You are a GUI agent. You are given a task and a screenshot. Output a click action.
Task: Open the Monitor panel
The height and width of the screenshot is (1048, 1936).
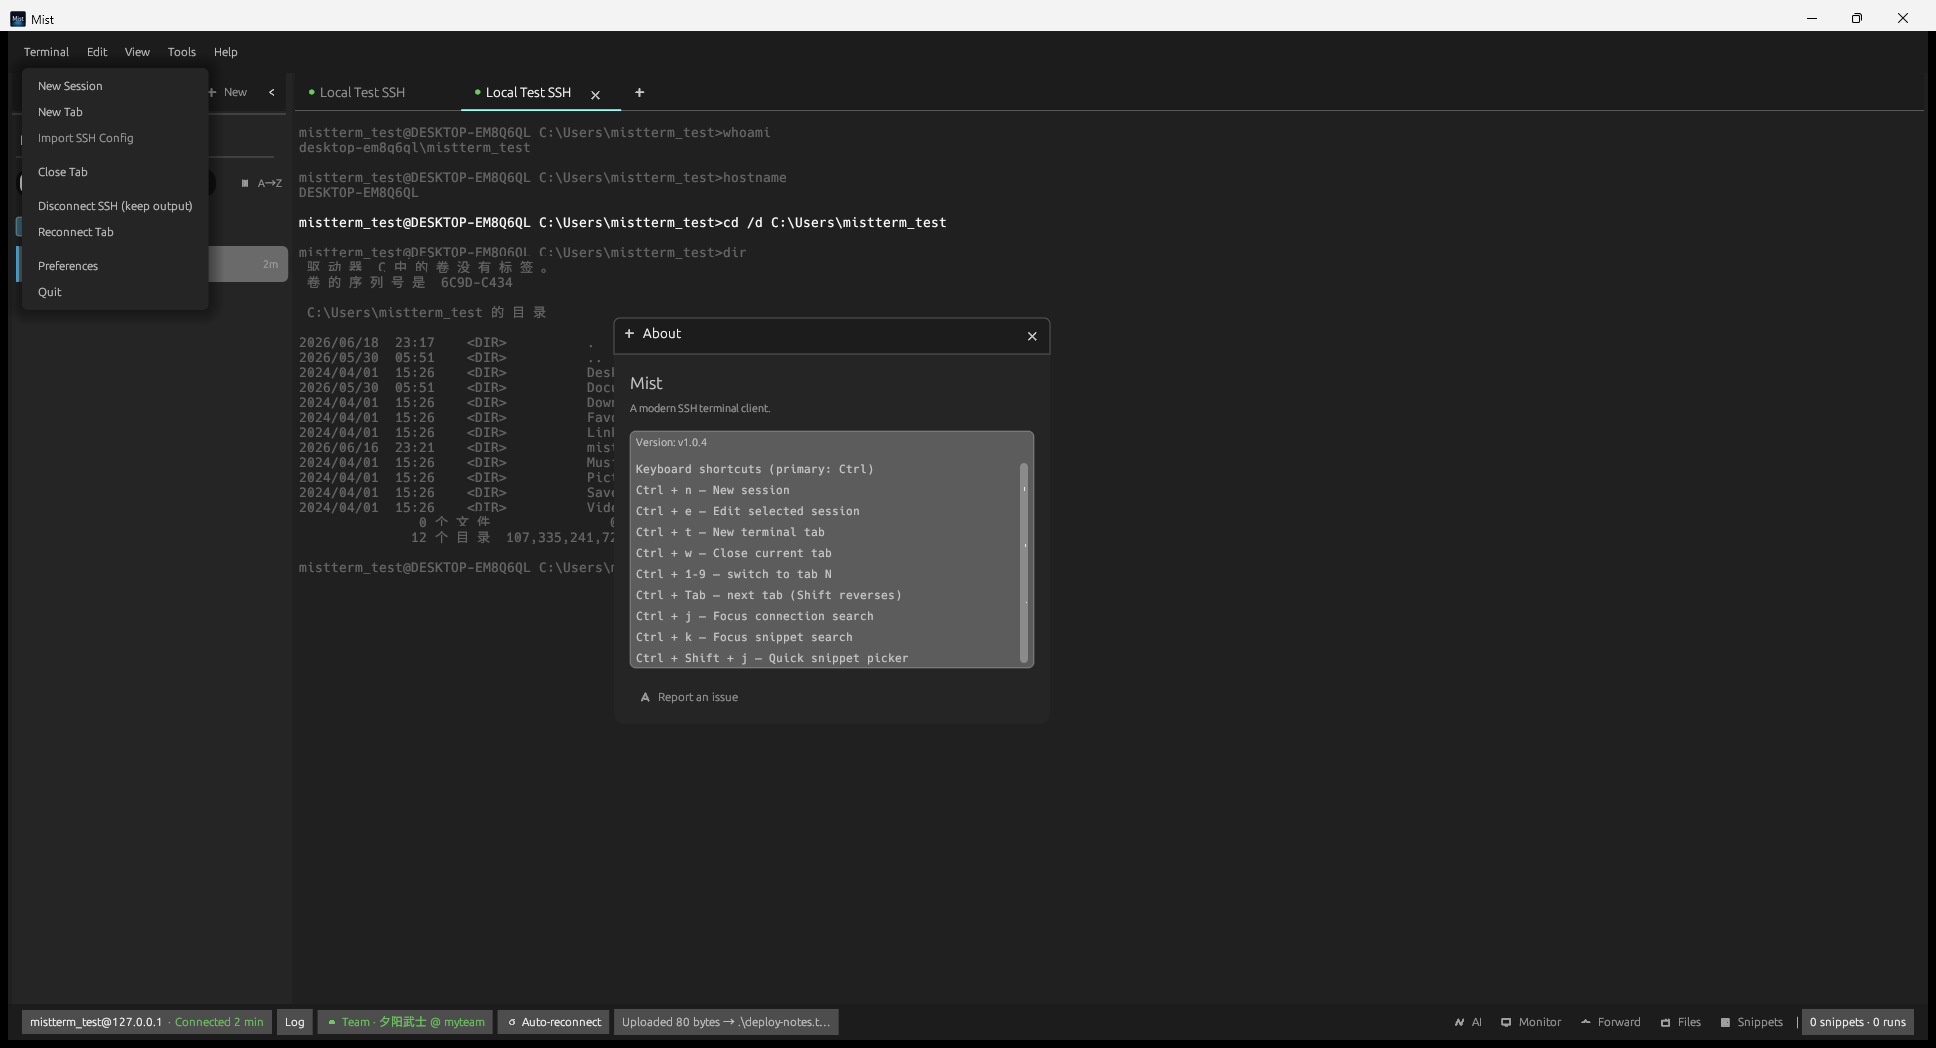pyautogui.click(x=1531, y=1022)
